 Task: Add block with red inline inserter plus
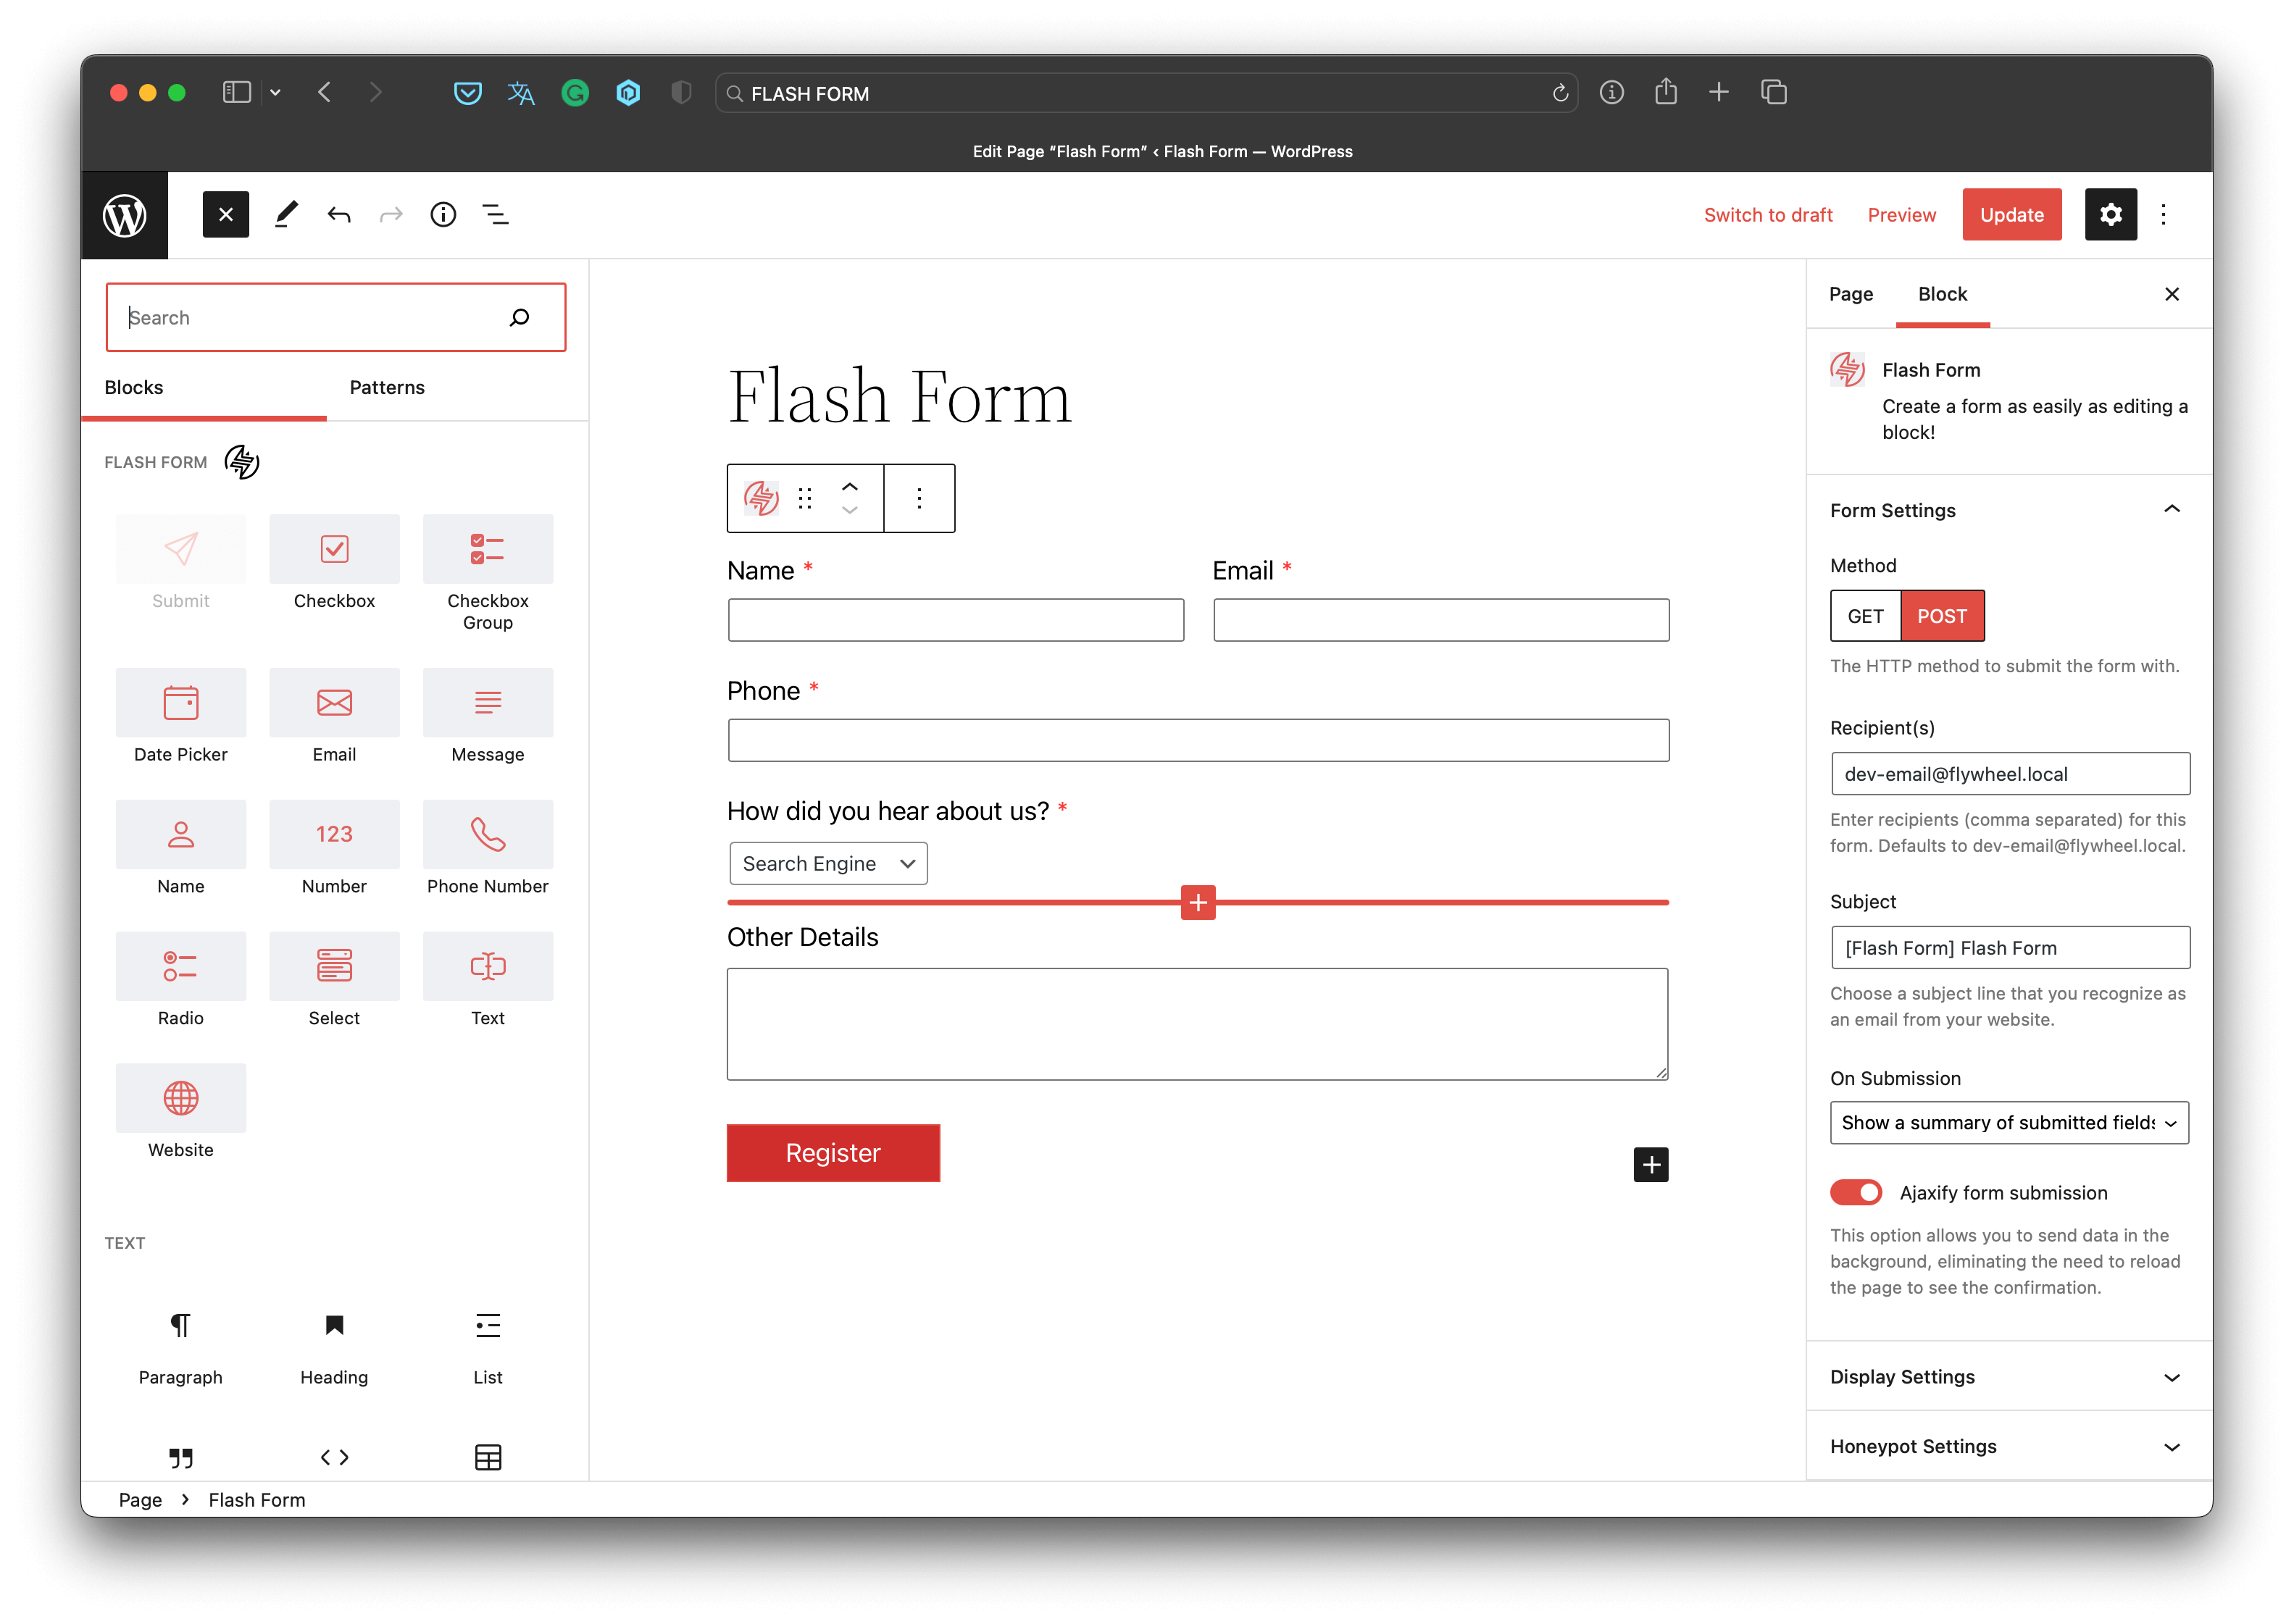1198,902
